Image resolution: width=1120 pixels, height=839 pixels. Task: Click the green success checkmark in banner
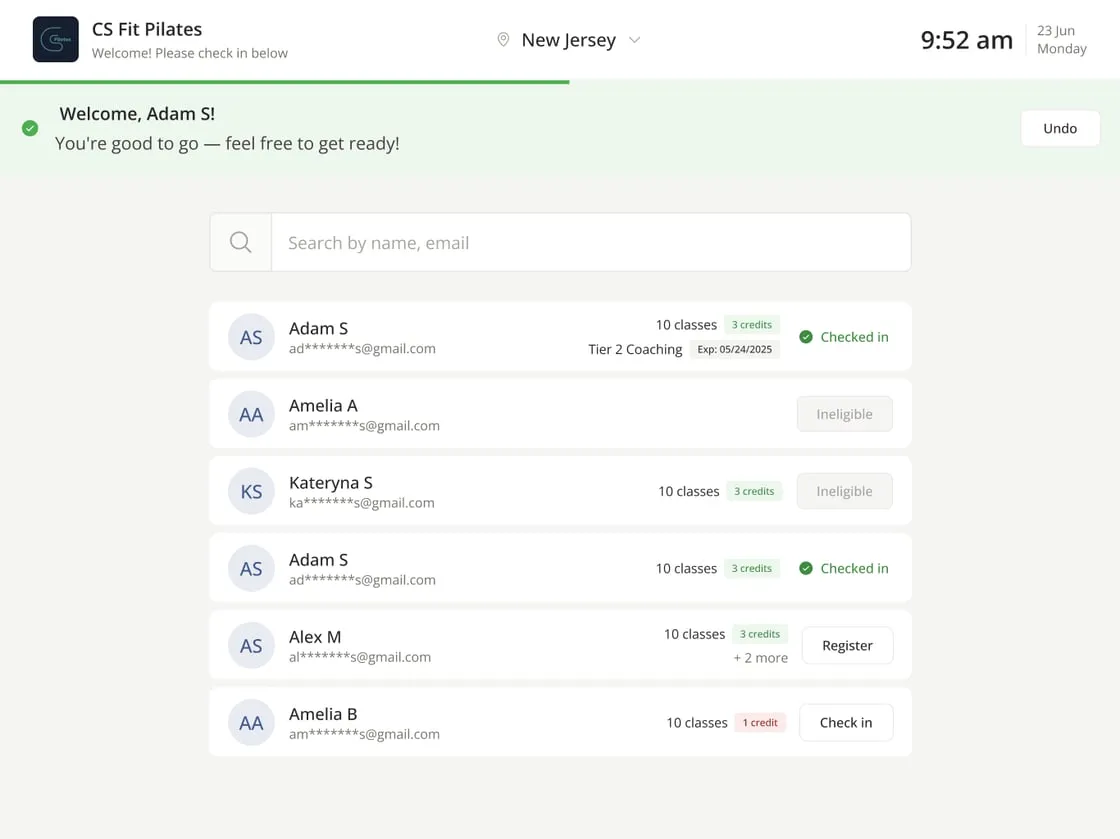(30, 129)
